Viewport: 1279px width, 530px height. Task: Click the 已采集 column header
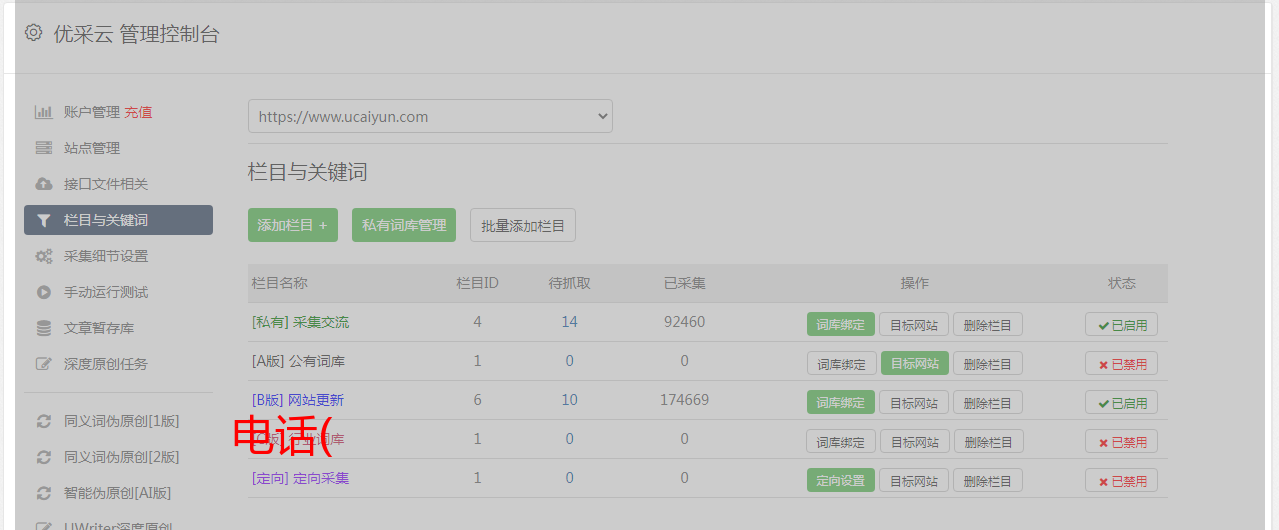click(x=685, y=283)
